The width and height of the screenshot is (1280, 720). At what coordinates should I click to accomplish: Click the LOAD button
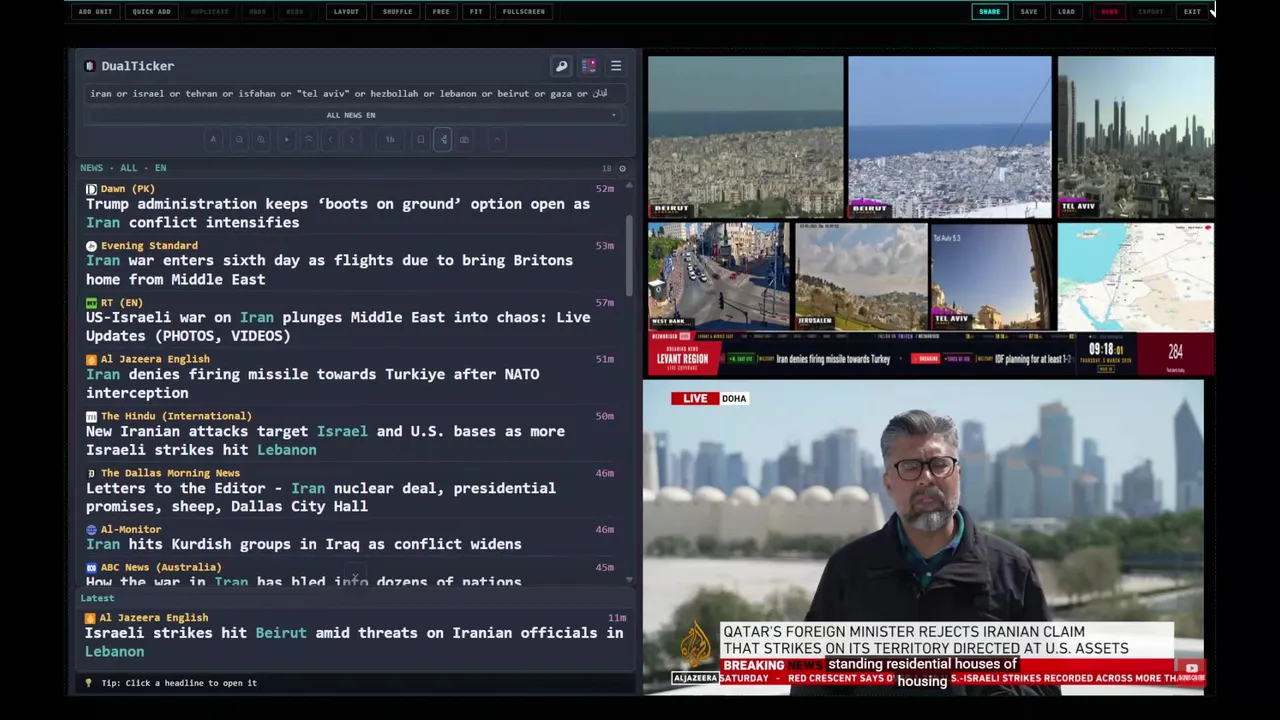click(x=1066, y=12)
